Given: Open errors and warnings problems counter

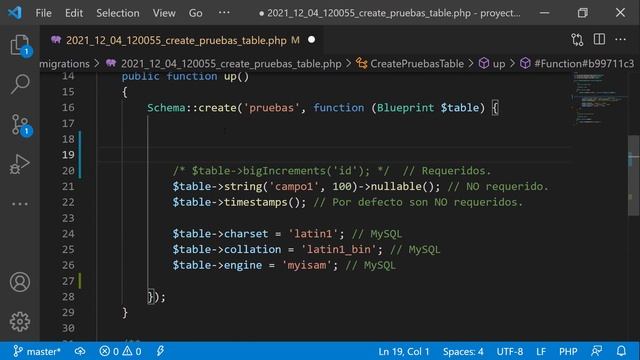Looking at the screenshot, I should [120, 351].
